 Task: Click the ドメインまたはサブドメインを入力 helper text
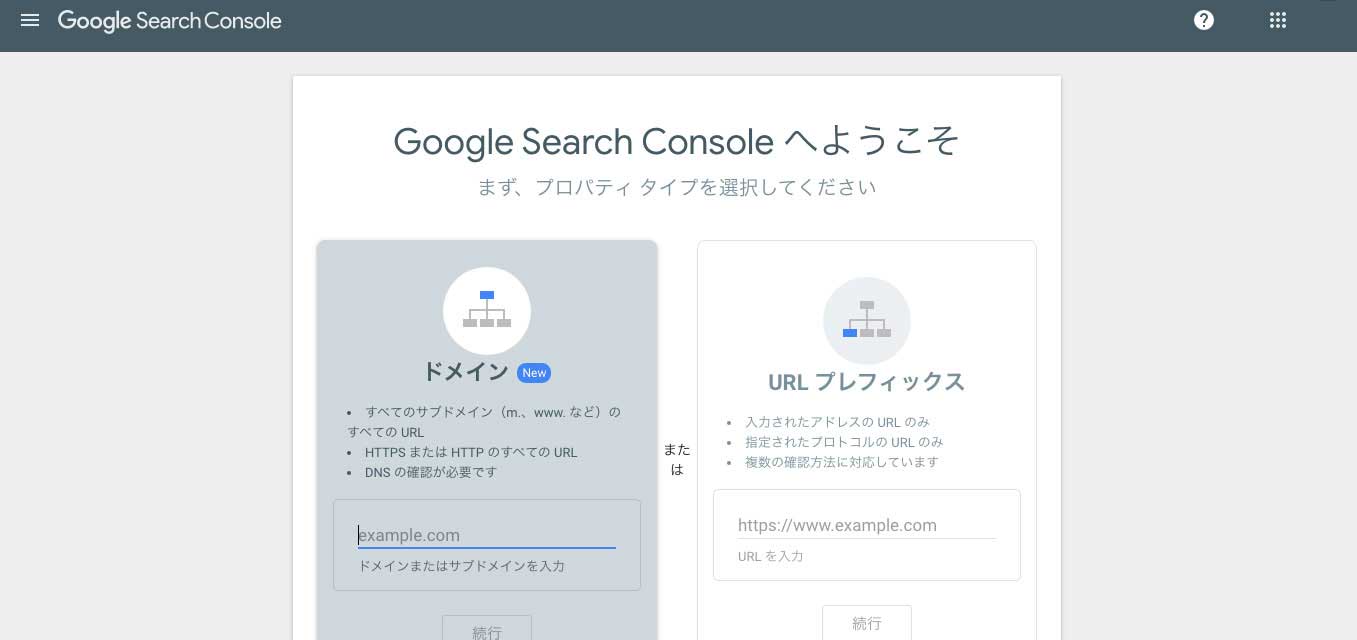click(x=461, y=566)
